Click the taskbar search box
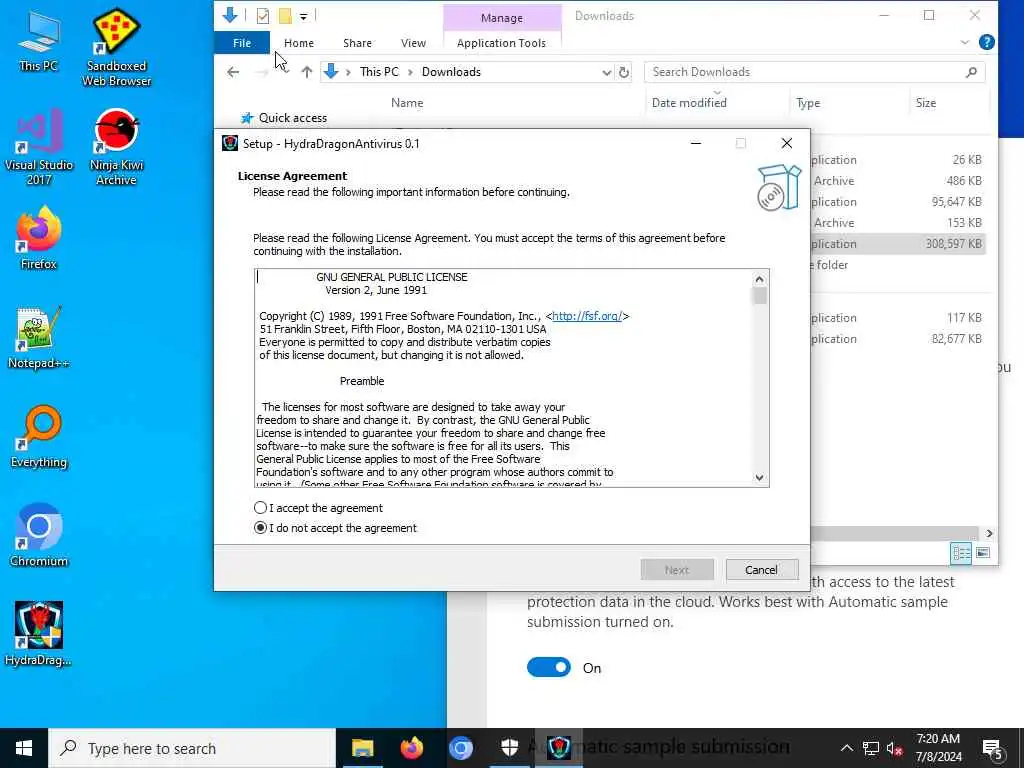 pyautogui.click(x=193, y=748)
